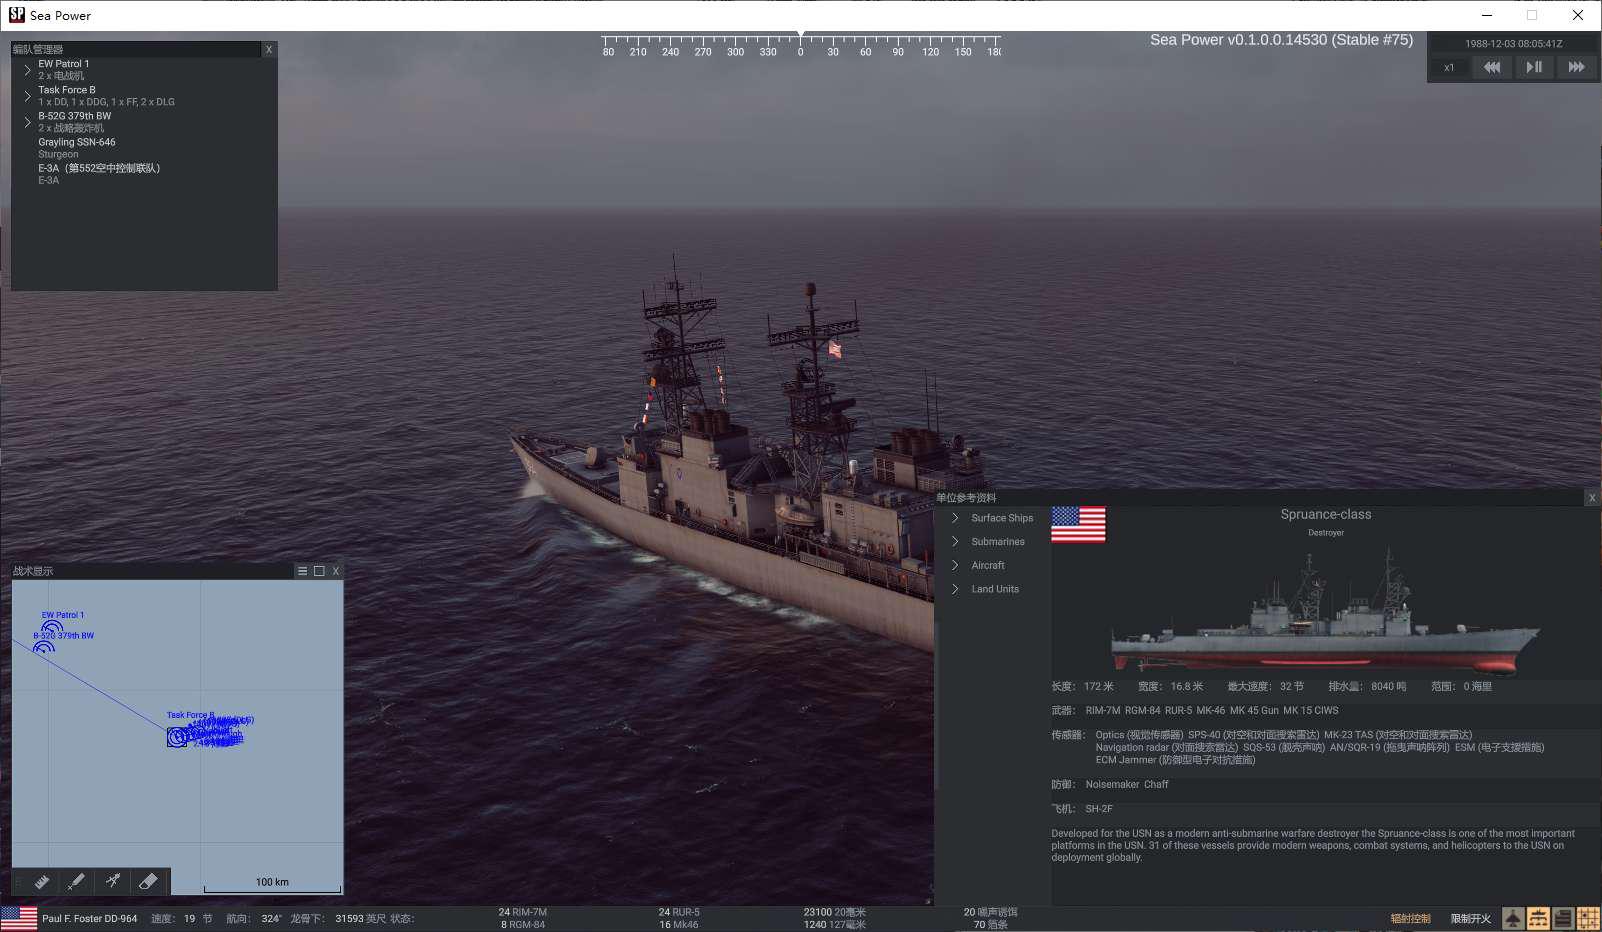1602x932 pixels.
Task: Toggle play/pause of the simulation
Action: 1534,67
